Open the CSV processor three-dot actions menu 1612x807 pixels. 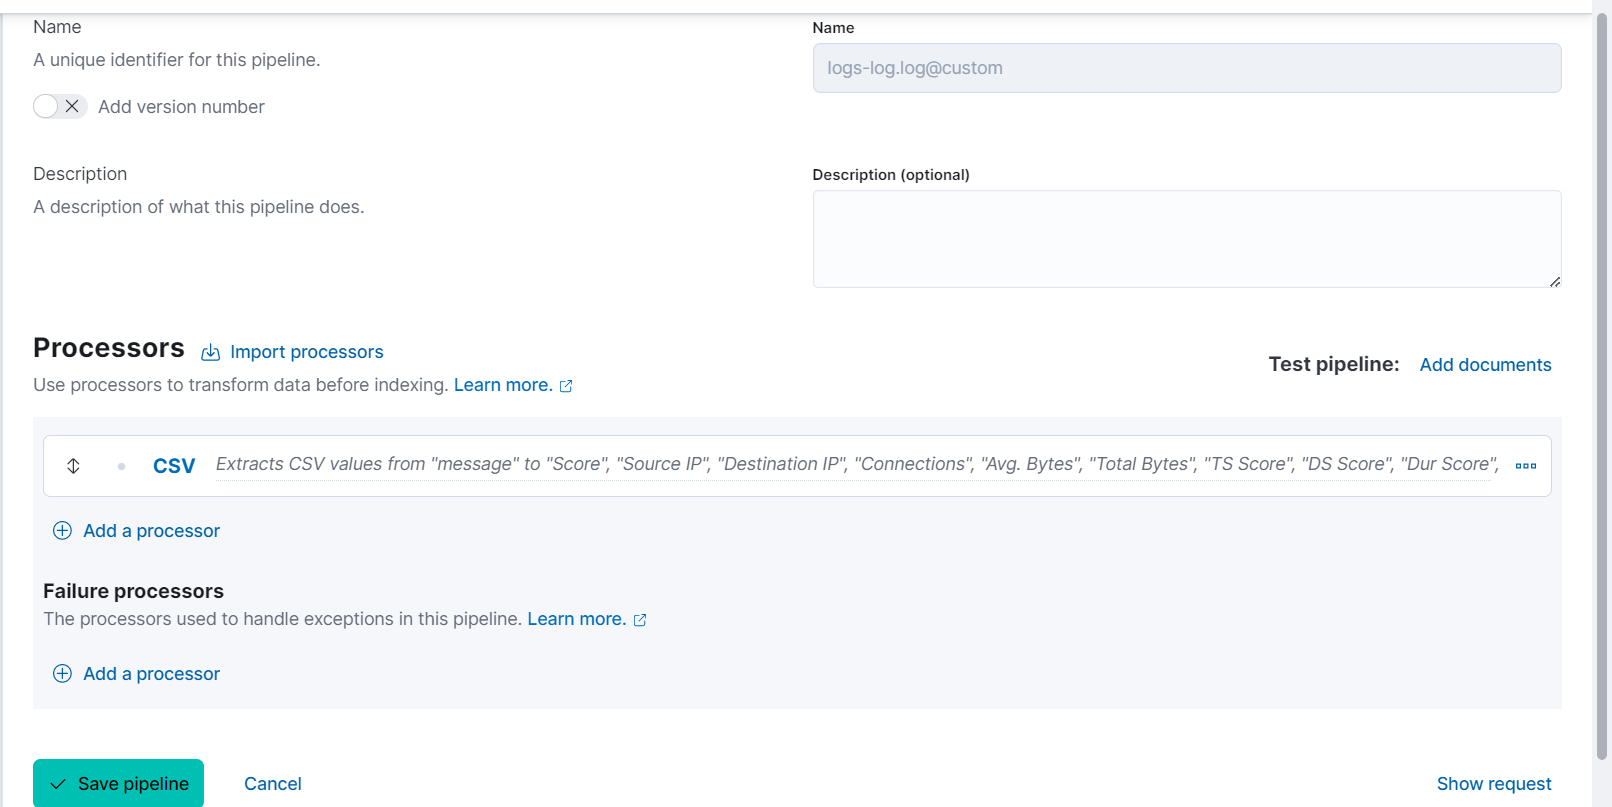pyautogui.click(x=1525, y=466)
